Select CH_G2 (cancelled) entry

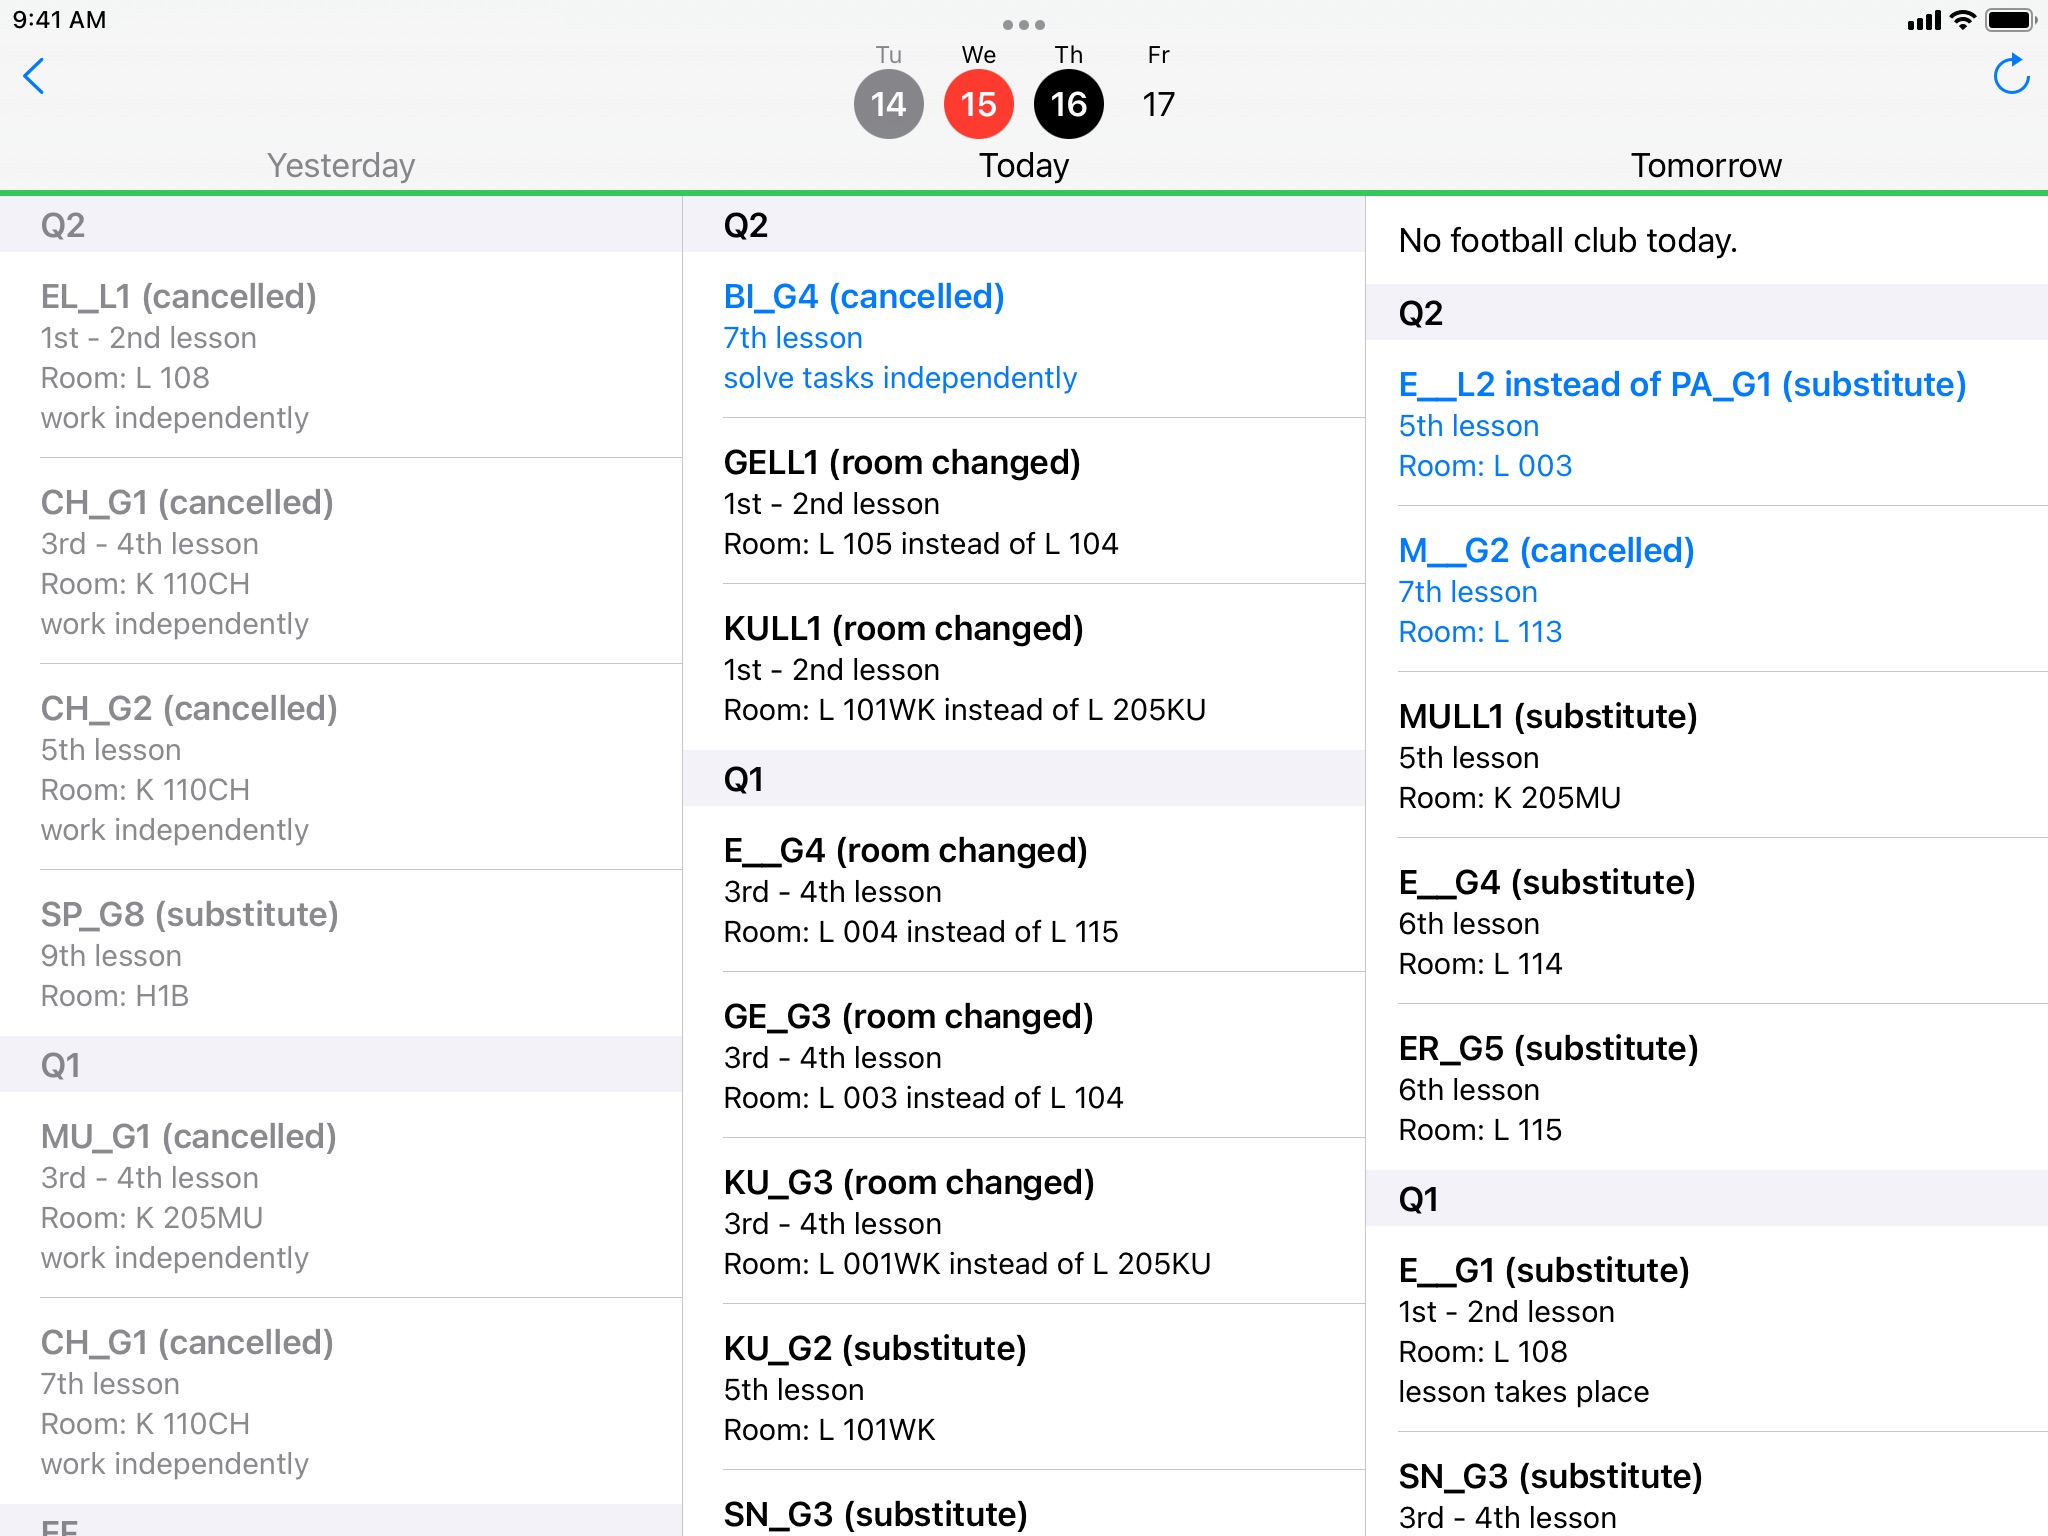pyautogui.click(x=341, y=767)
